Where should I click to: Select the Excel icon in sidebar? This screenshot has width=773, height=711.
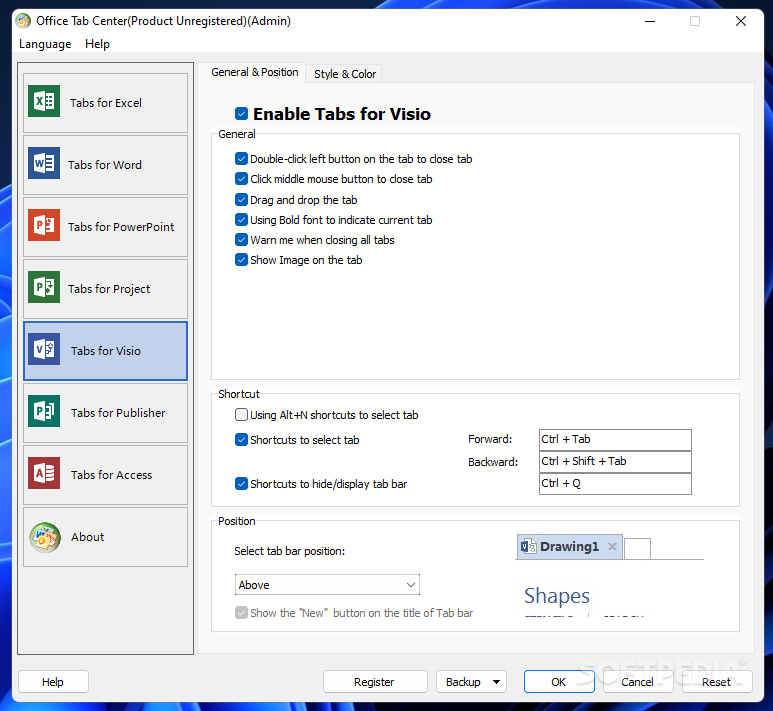click(44, 101)
